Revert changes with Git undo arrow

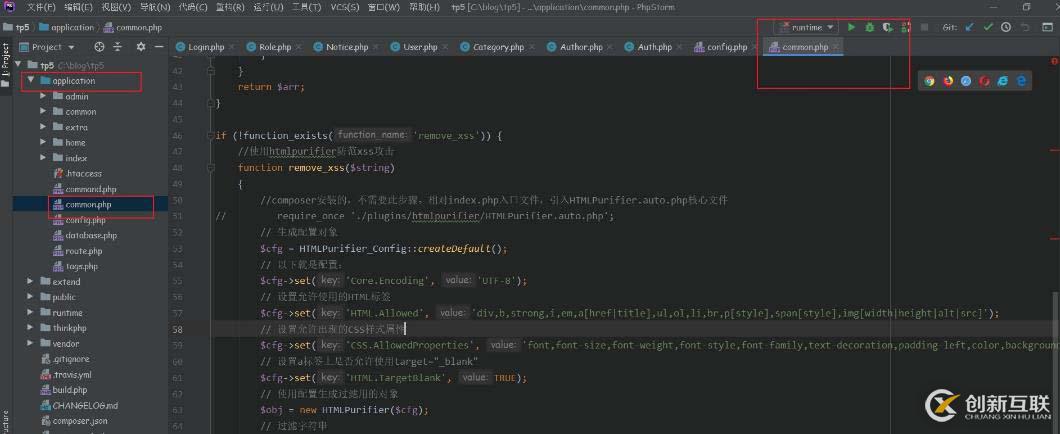[x=1025, y=28]
